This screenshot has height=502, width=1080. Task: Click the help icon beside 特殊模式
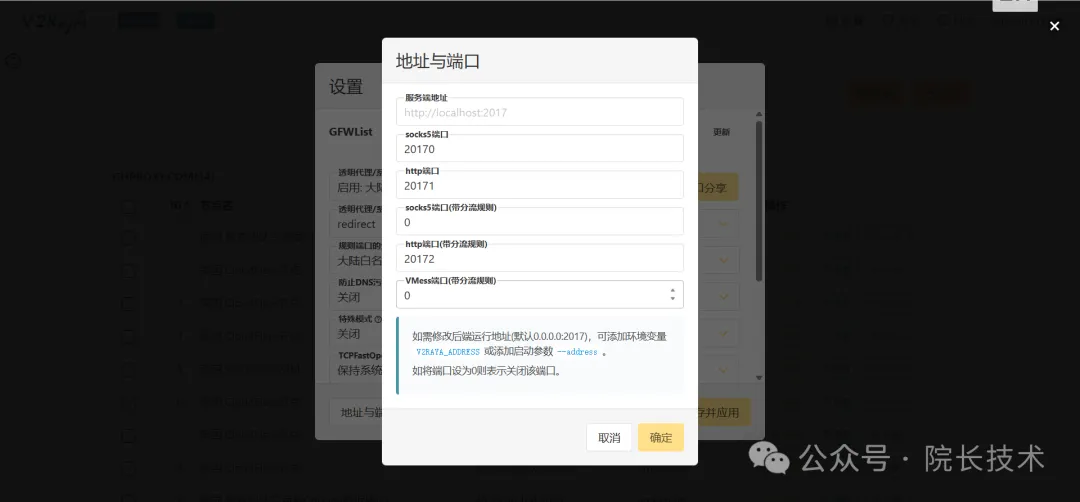coord(379,320)
